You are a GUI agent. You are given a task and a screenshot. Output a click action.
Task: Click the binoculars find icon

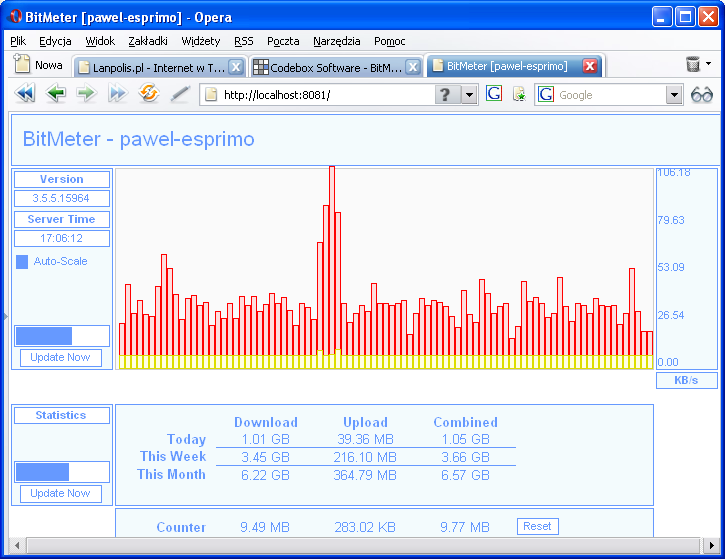point(702,94)
